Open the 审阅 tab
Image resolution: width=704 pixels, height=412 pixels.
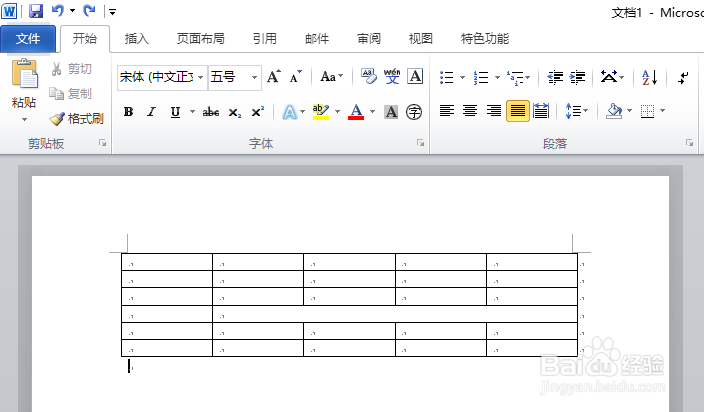tap(369, 39)
